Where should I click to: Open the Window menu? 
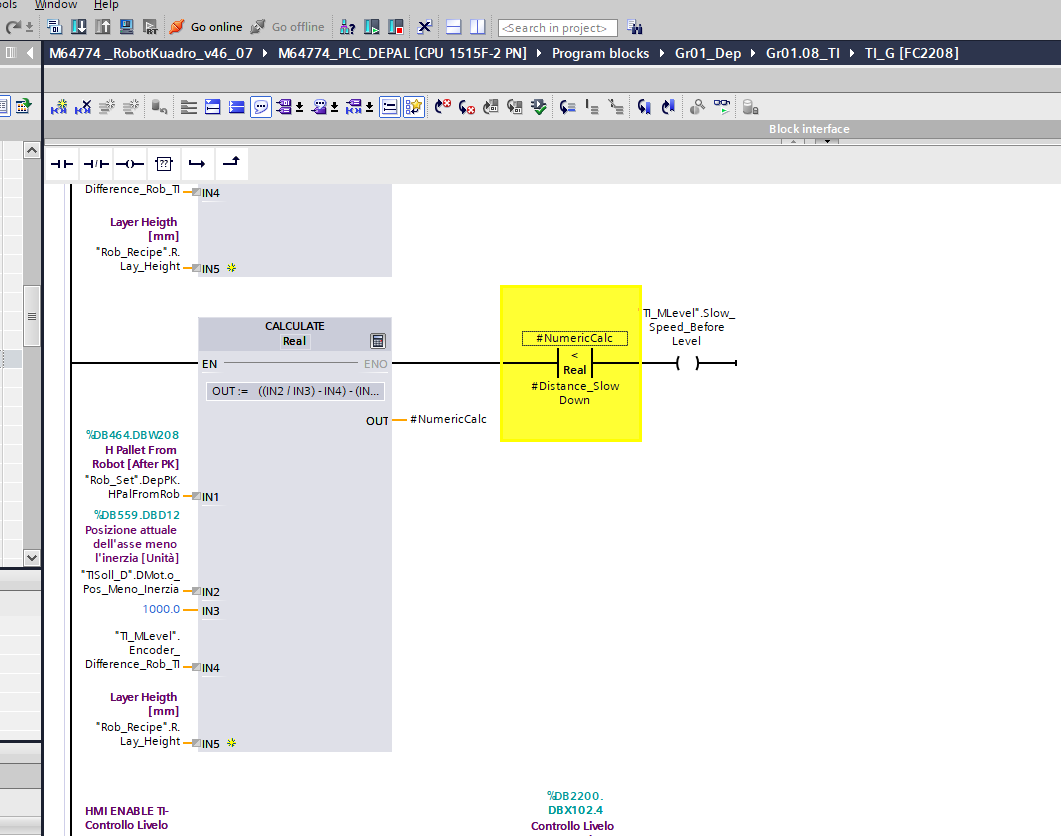(55, 5)
